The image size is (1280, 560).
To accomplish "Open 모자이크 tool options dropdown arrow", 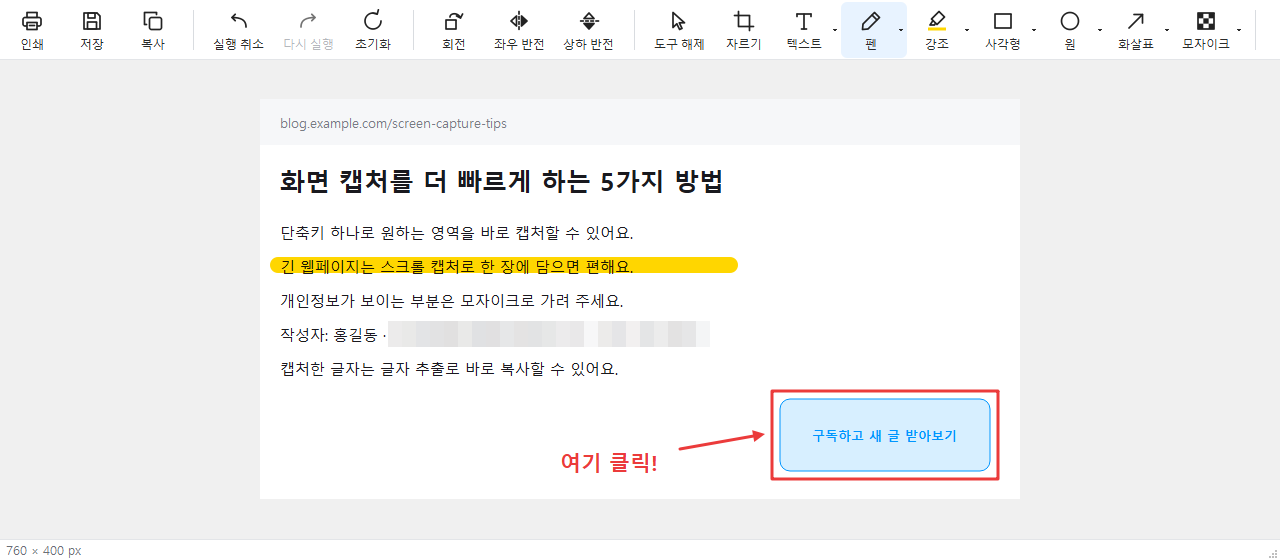I will [x=1240, y=30].
